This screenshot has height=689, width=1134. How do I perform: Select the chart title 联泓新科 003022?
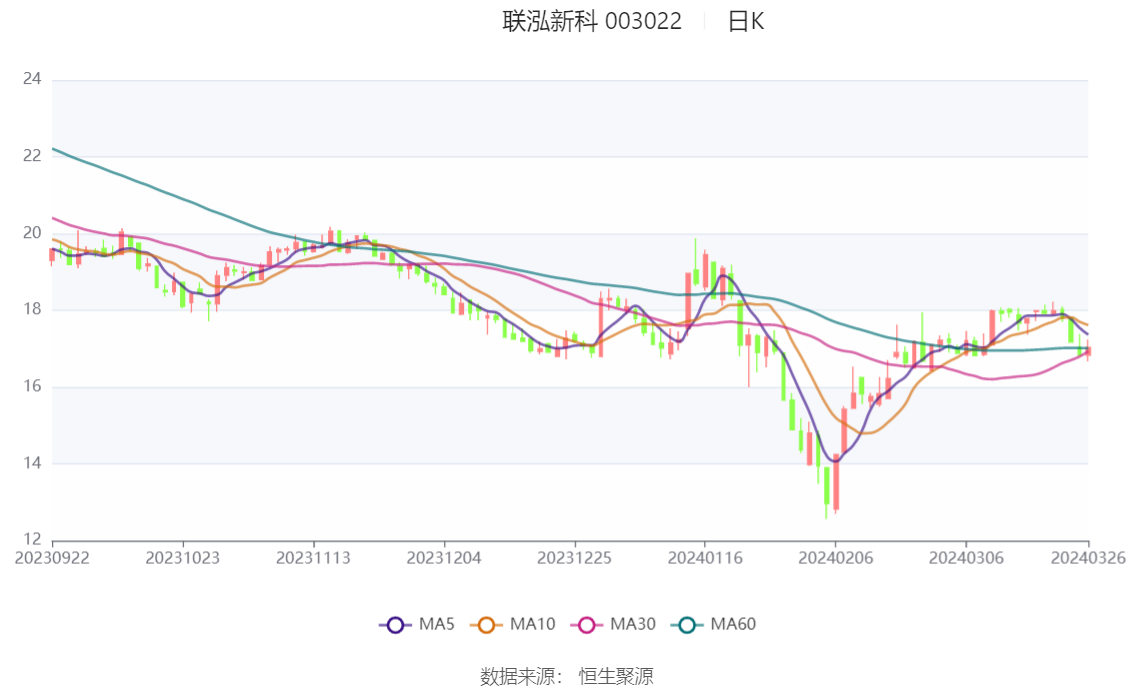(592, 21)
